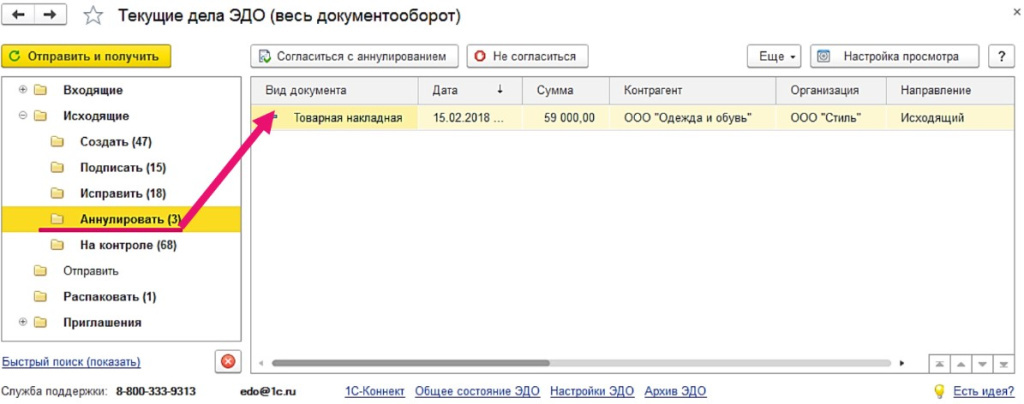This screenshot has width=1024, height=404.
Task: Click the Не согласиться button
Action: pos(529,56)
